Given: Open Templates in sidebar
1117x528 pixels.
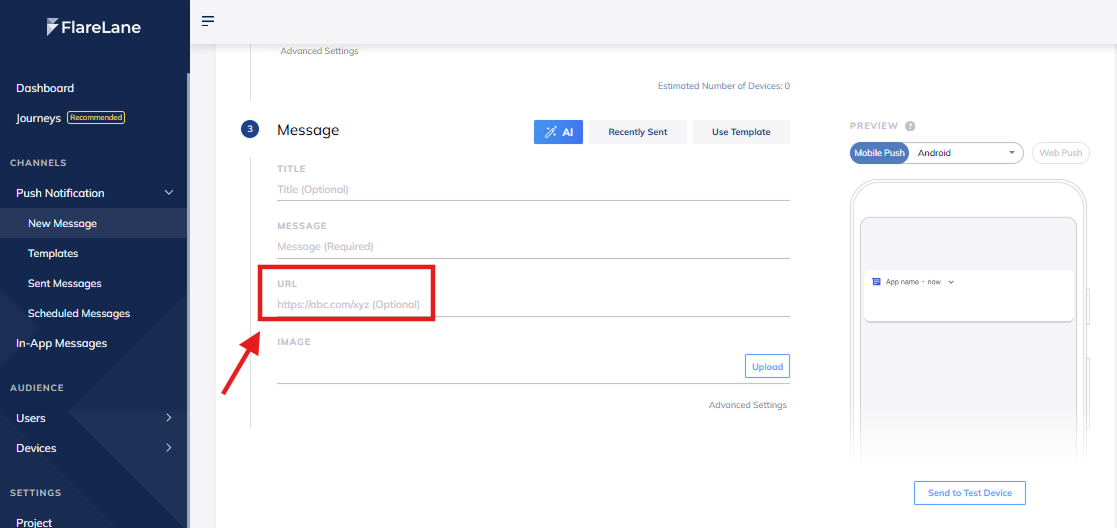Looking at the screenshot, I should (53, 254).
